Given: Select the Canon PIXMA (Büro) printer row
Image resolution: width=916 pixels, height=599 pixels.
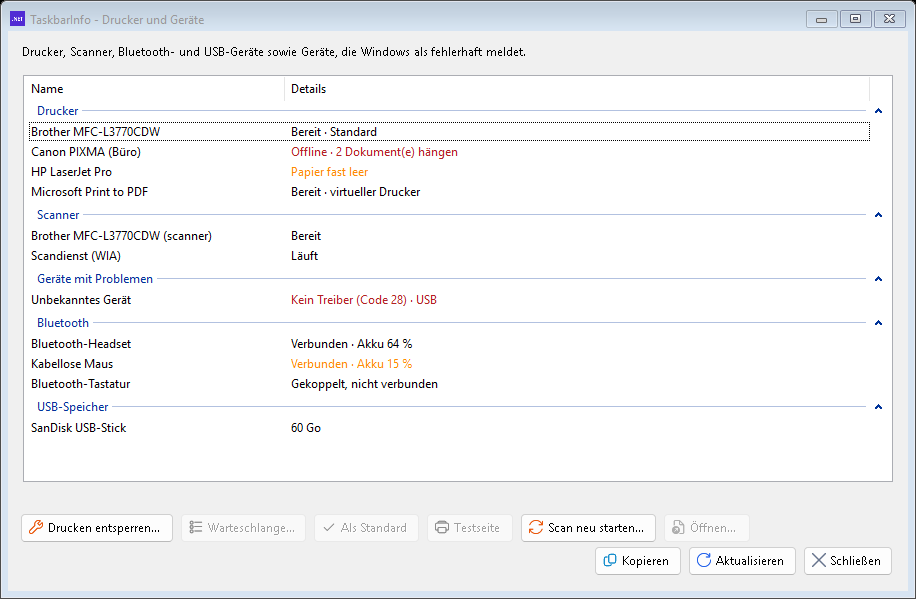Looking at the screenshot, I should [x=449, y=152].
